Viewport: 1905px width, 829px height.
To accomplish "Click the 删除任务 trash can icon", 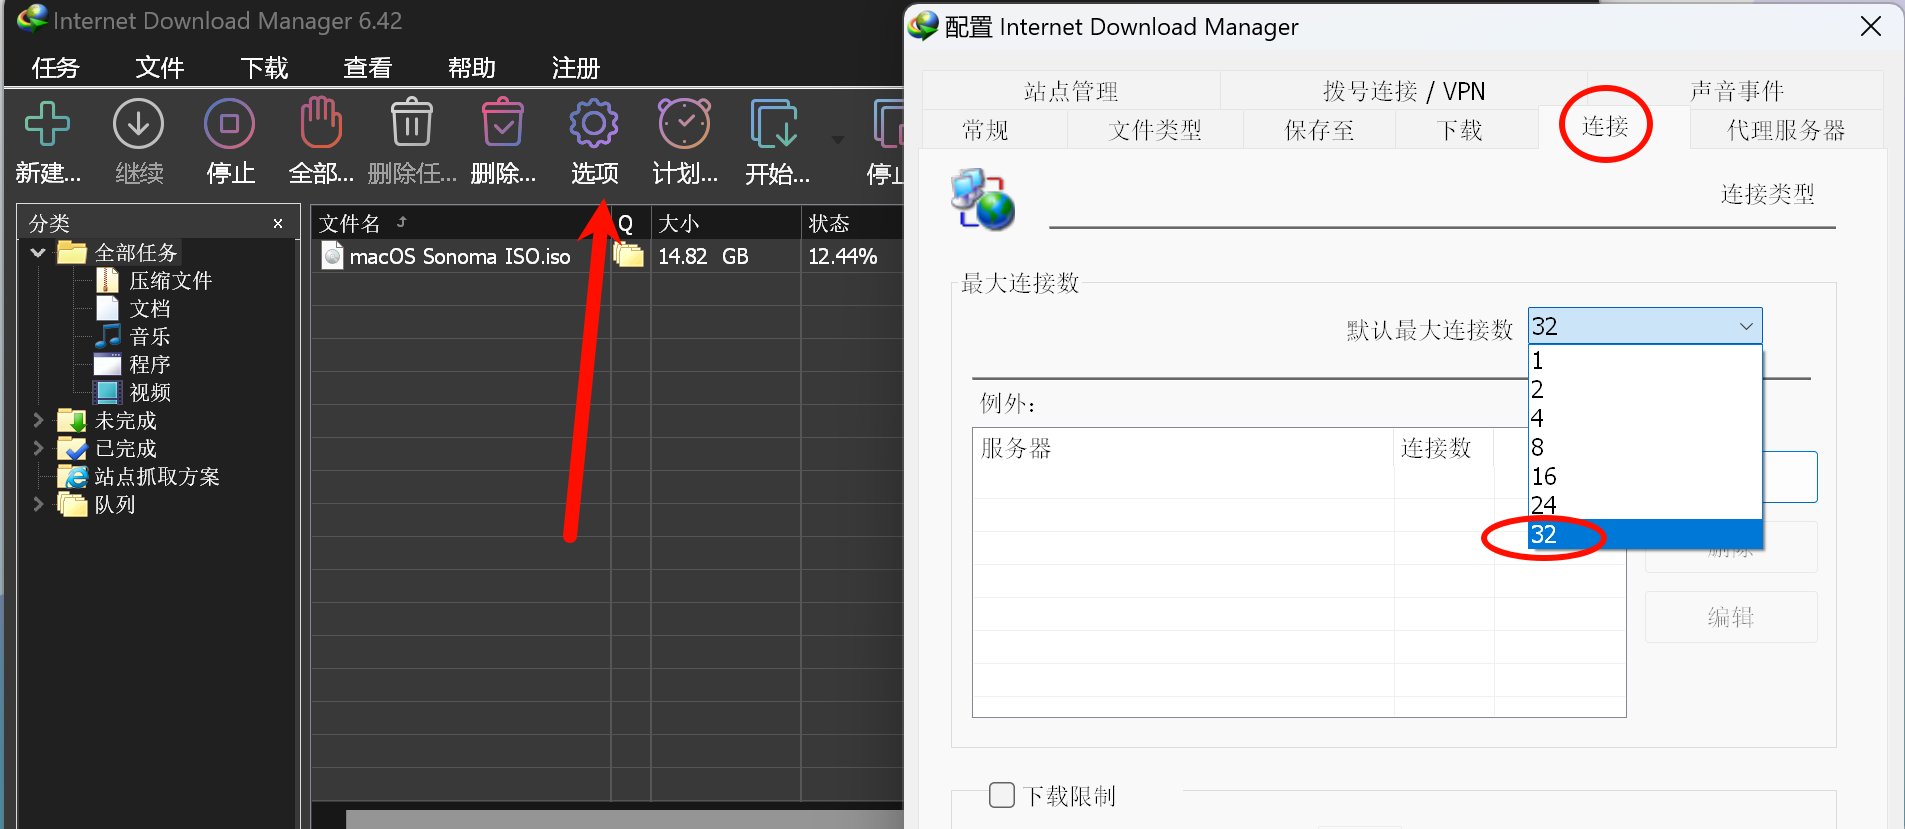I will (411, 123).
